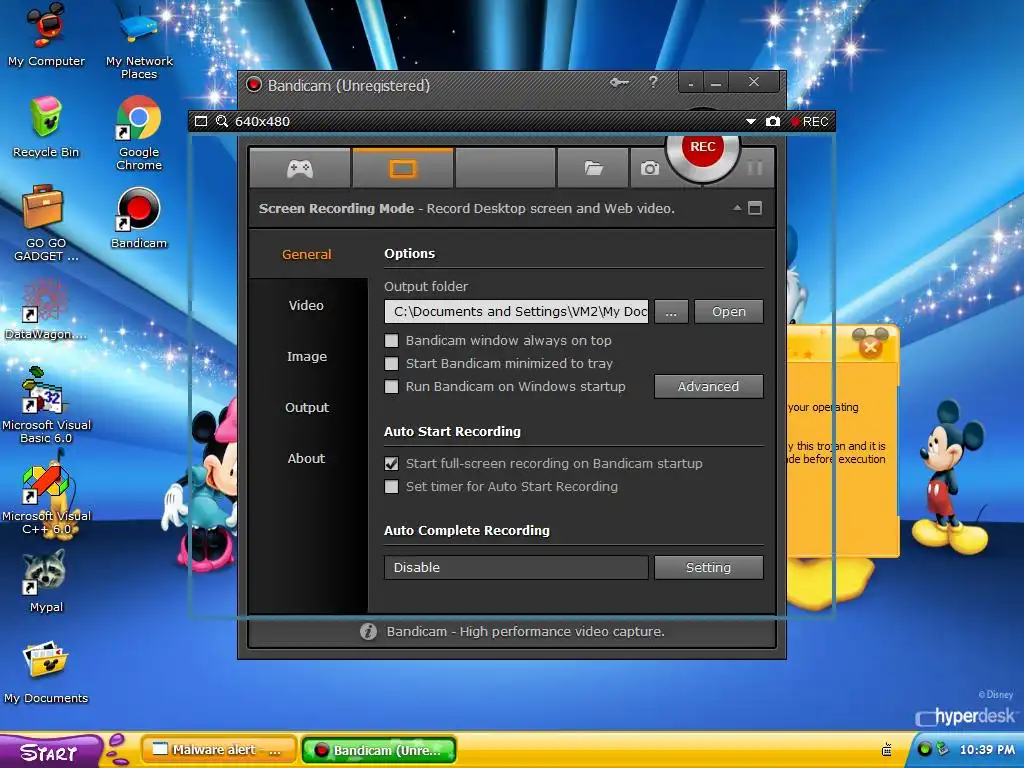This screenshot has height=768, width=1024.
Task: Open the About tab
Action: tap(306, 458)
